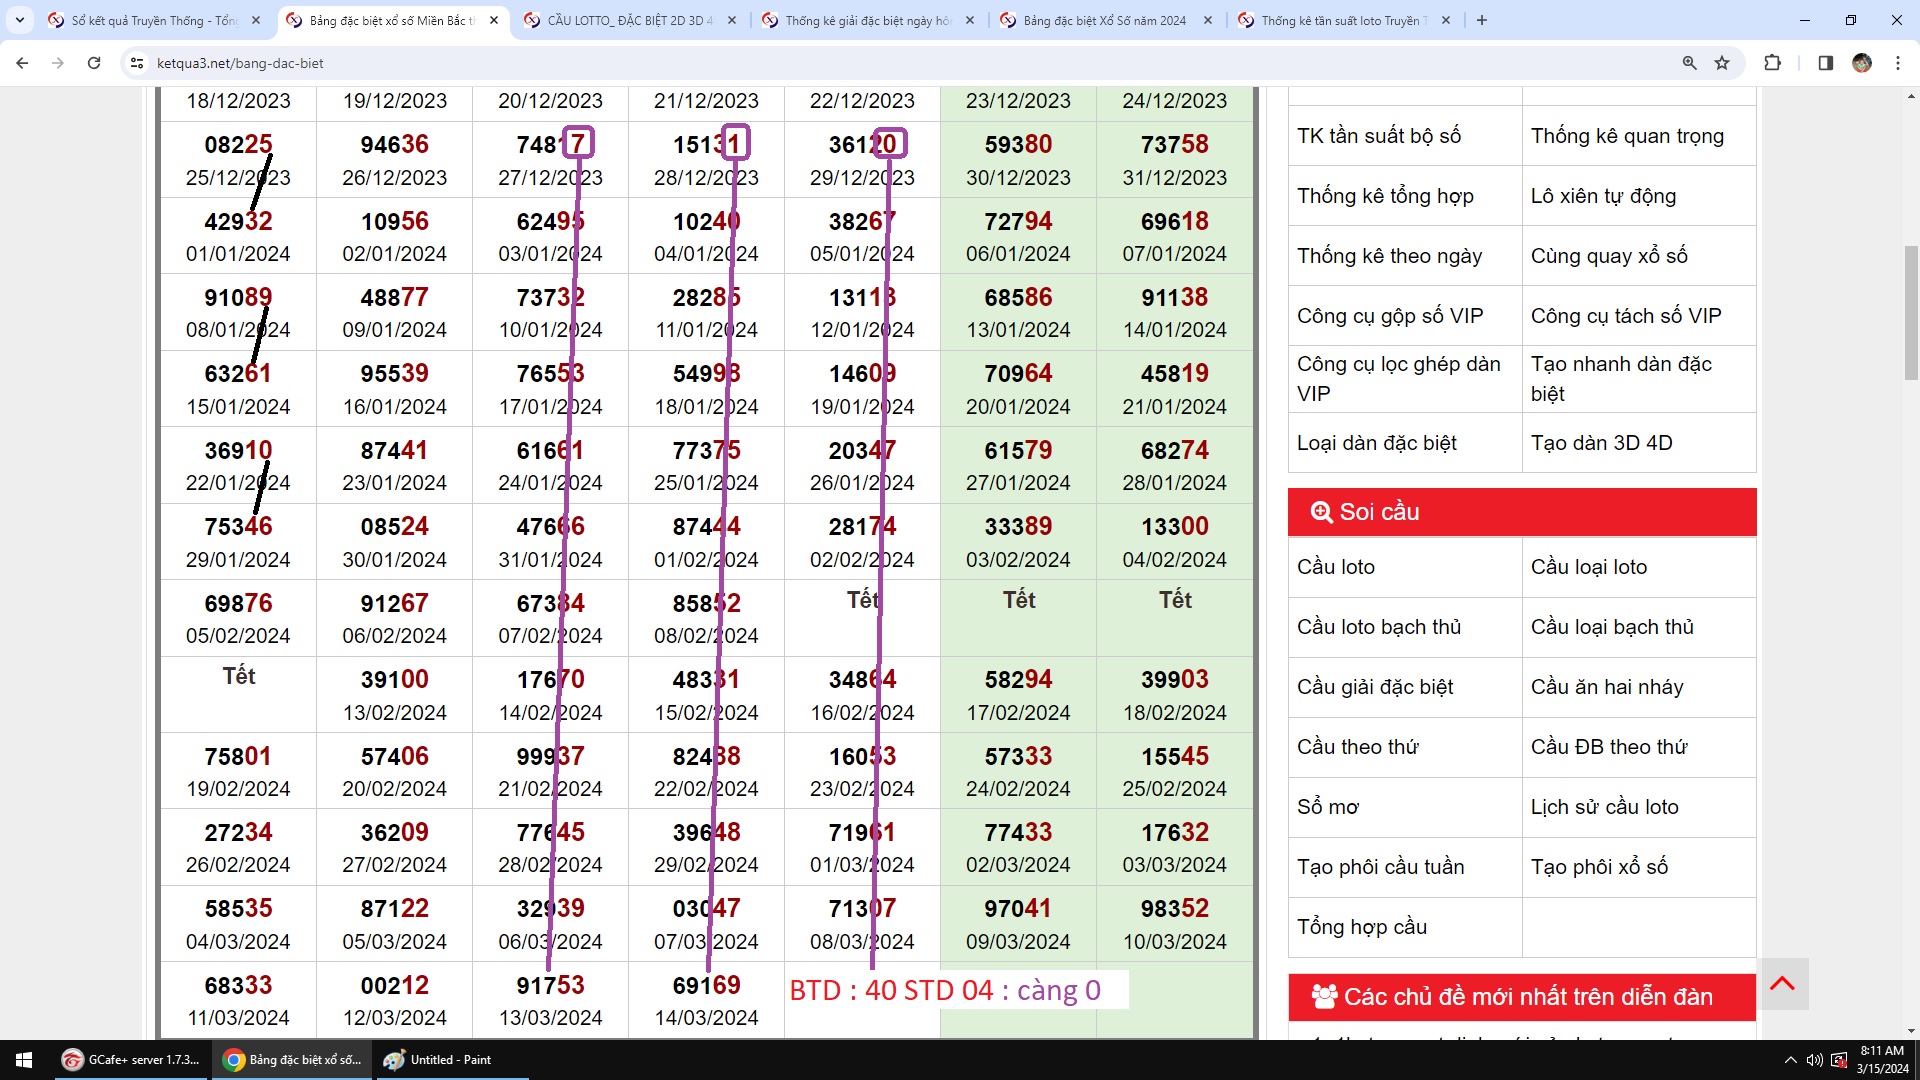1920x1080 pixels.
Task: Click the browser Back arrow icon
Action: pyautogui.click(x=22, y=63)
